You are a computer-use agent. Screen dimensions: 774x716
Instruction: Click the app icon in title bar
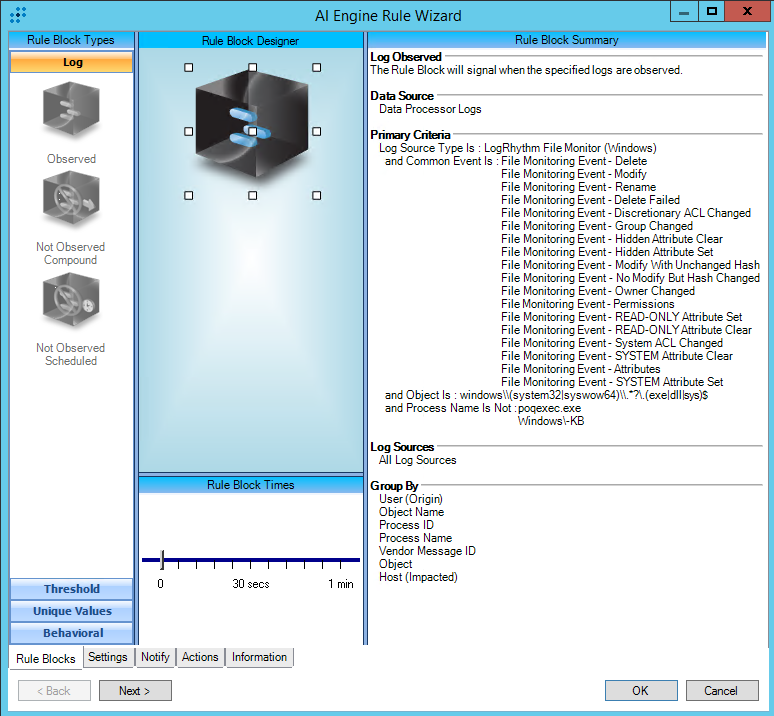(18, 14)
